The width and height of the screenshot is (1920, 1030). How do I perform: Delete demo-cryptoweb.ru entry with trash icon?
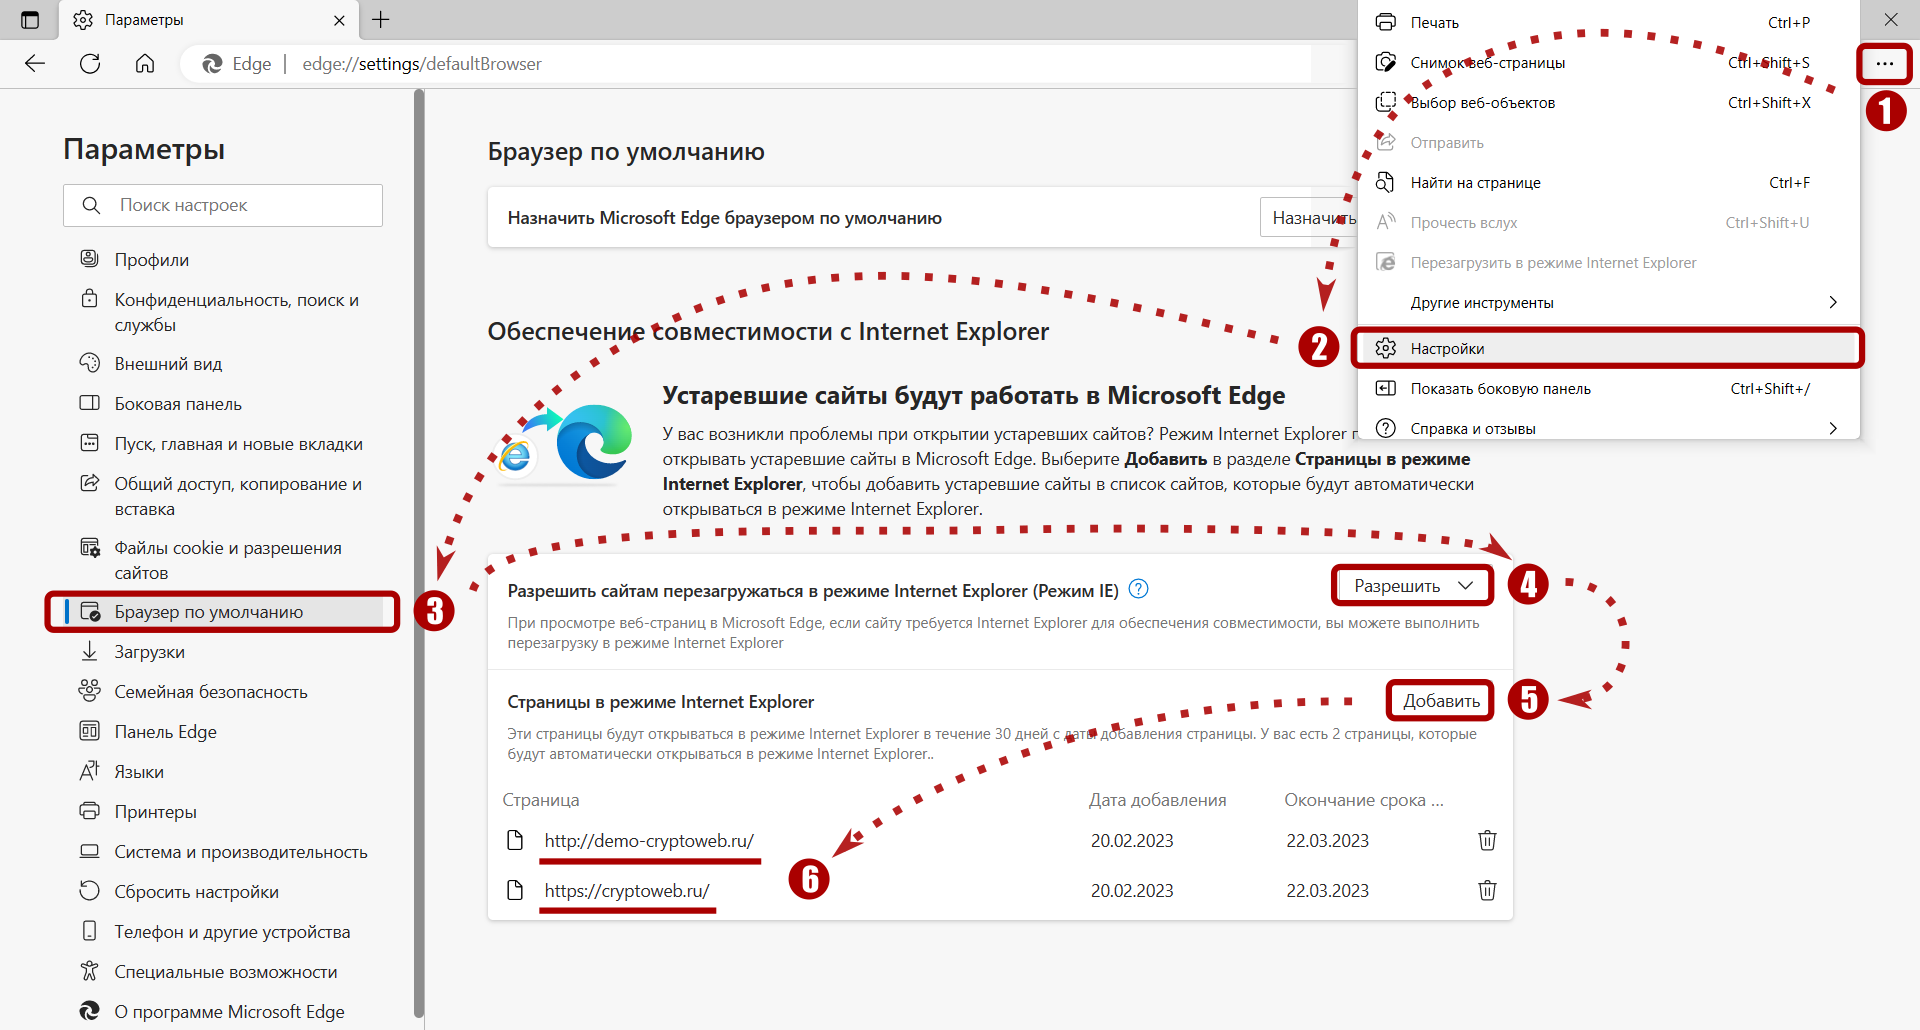click(x=1488, y=840)
